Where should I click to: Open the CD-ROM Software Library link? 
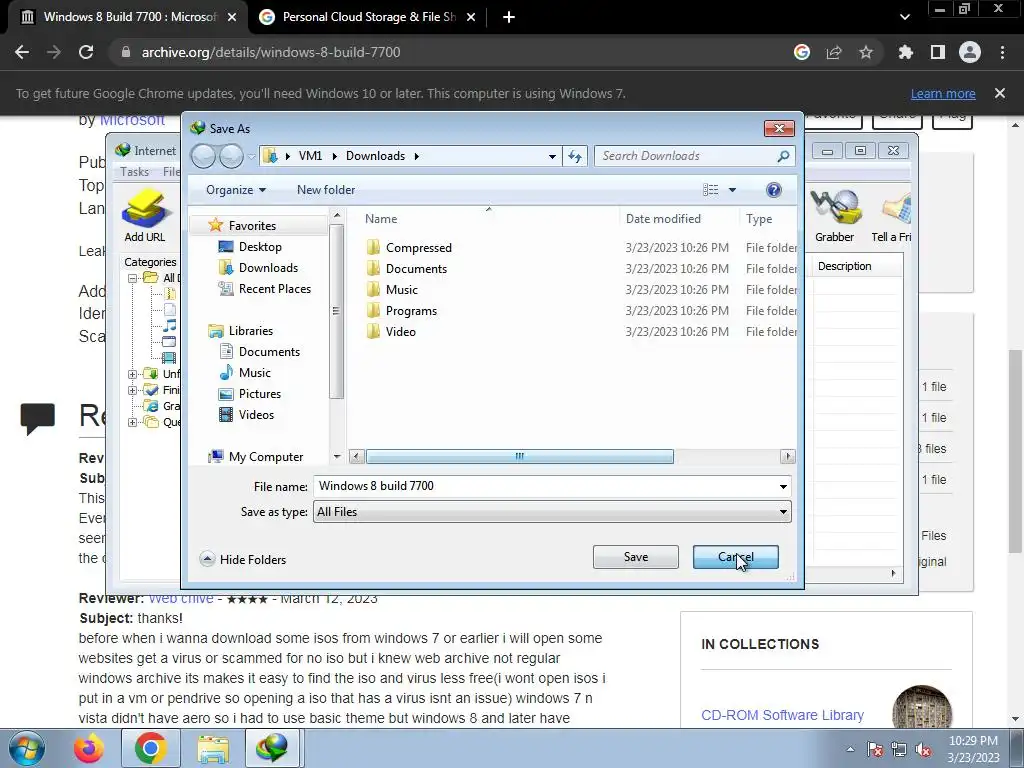782,715
